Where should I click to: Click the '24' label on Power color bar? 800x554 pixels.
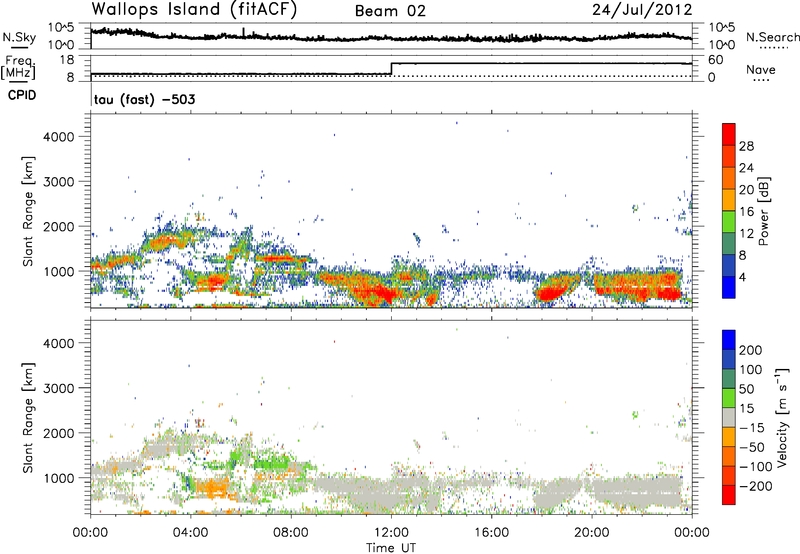(746, 168)
